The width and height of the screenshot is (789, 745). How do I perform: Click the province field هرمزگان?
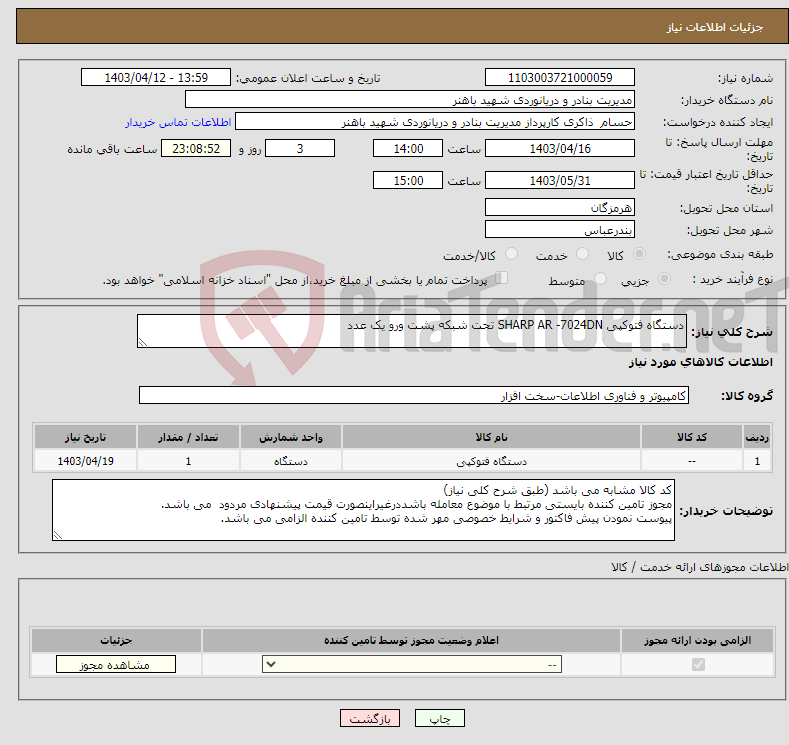[560, 207]
